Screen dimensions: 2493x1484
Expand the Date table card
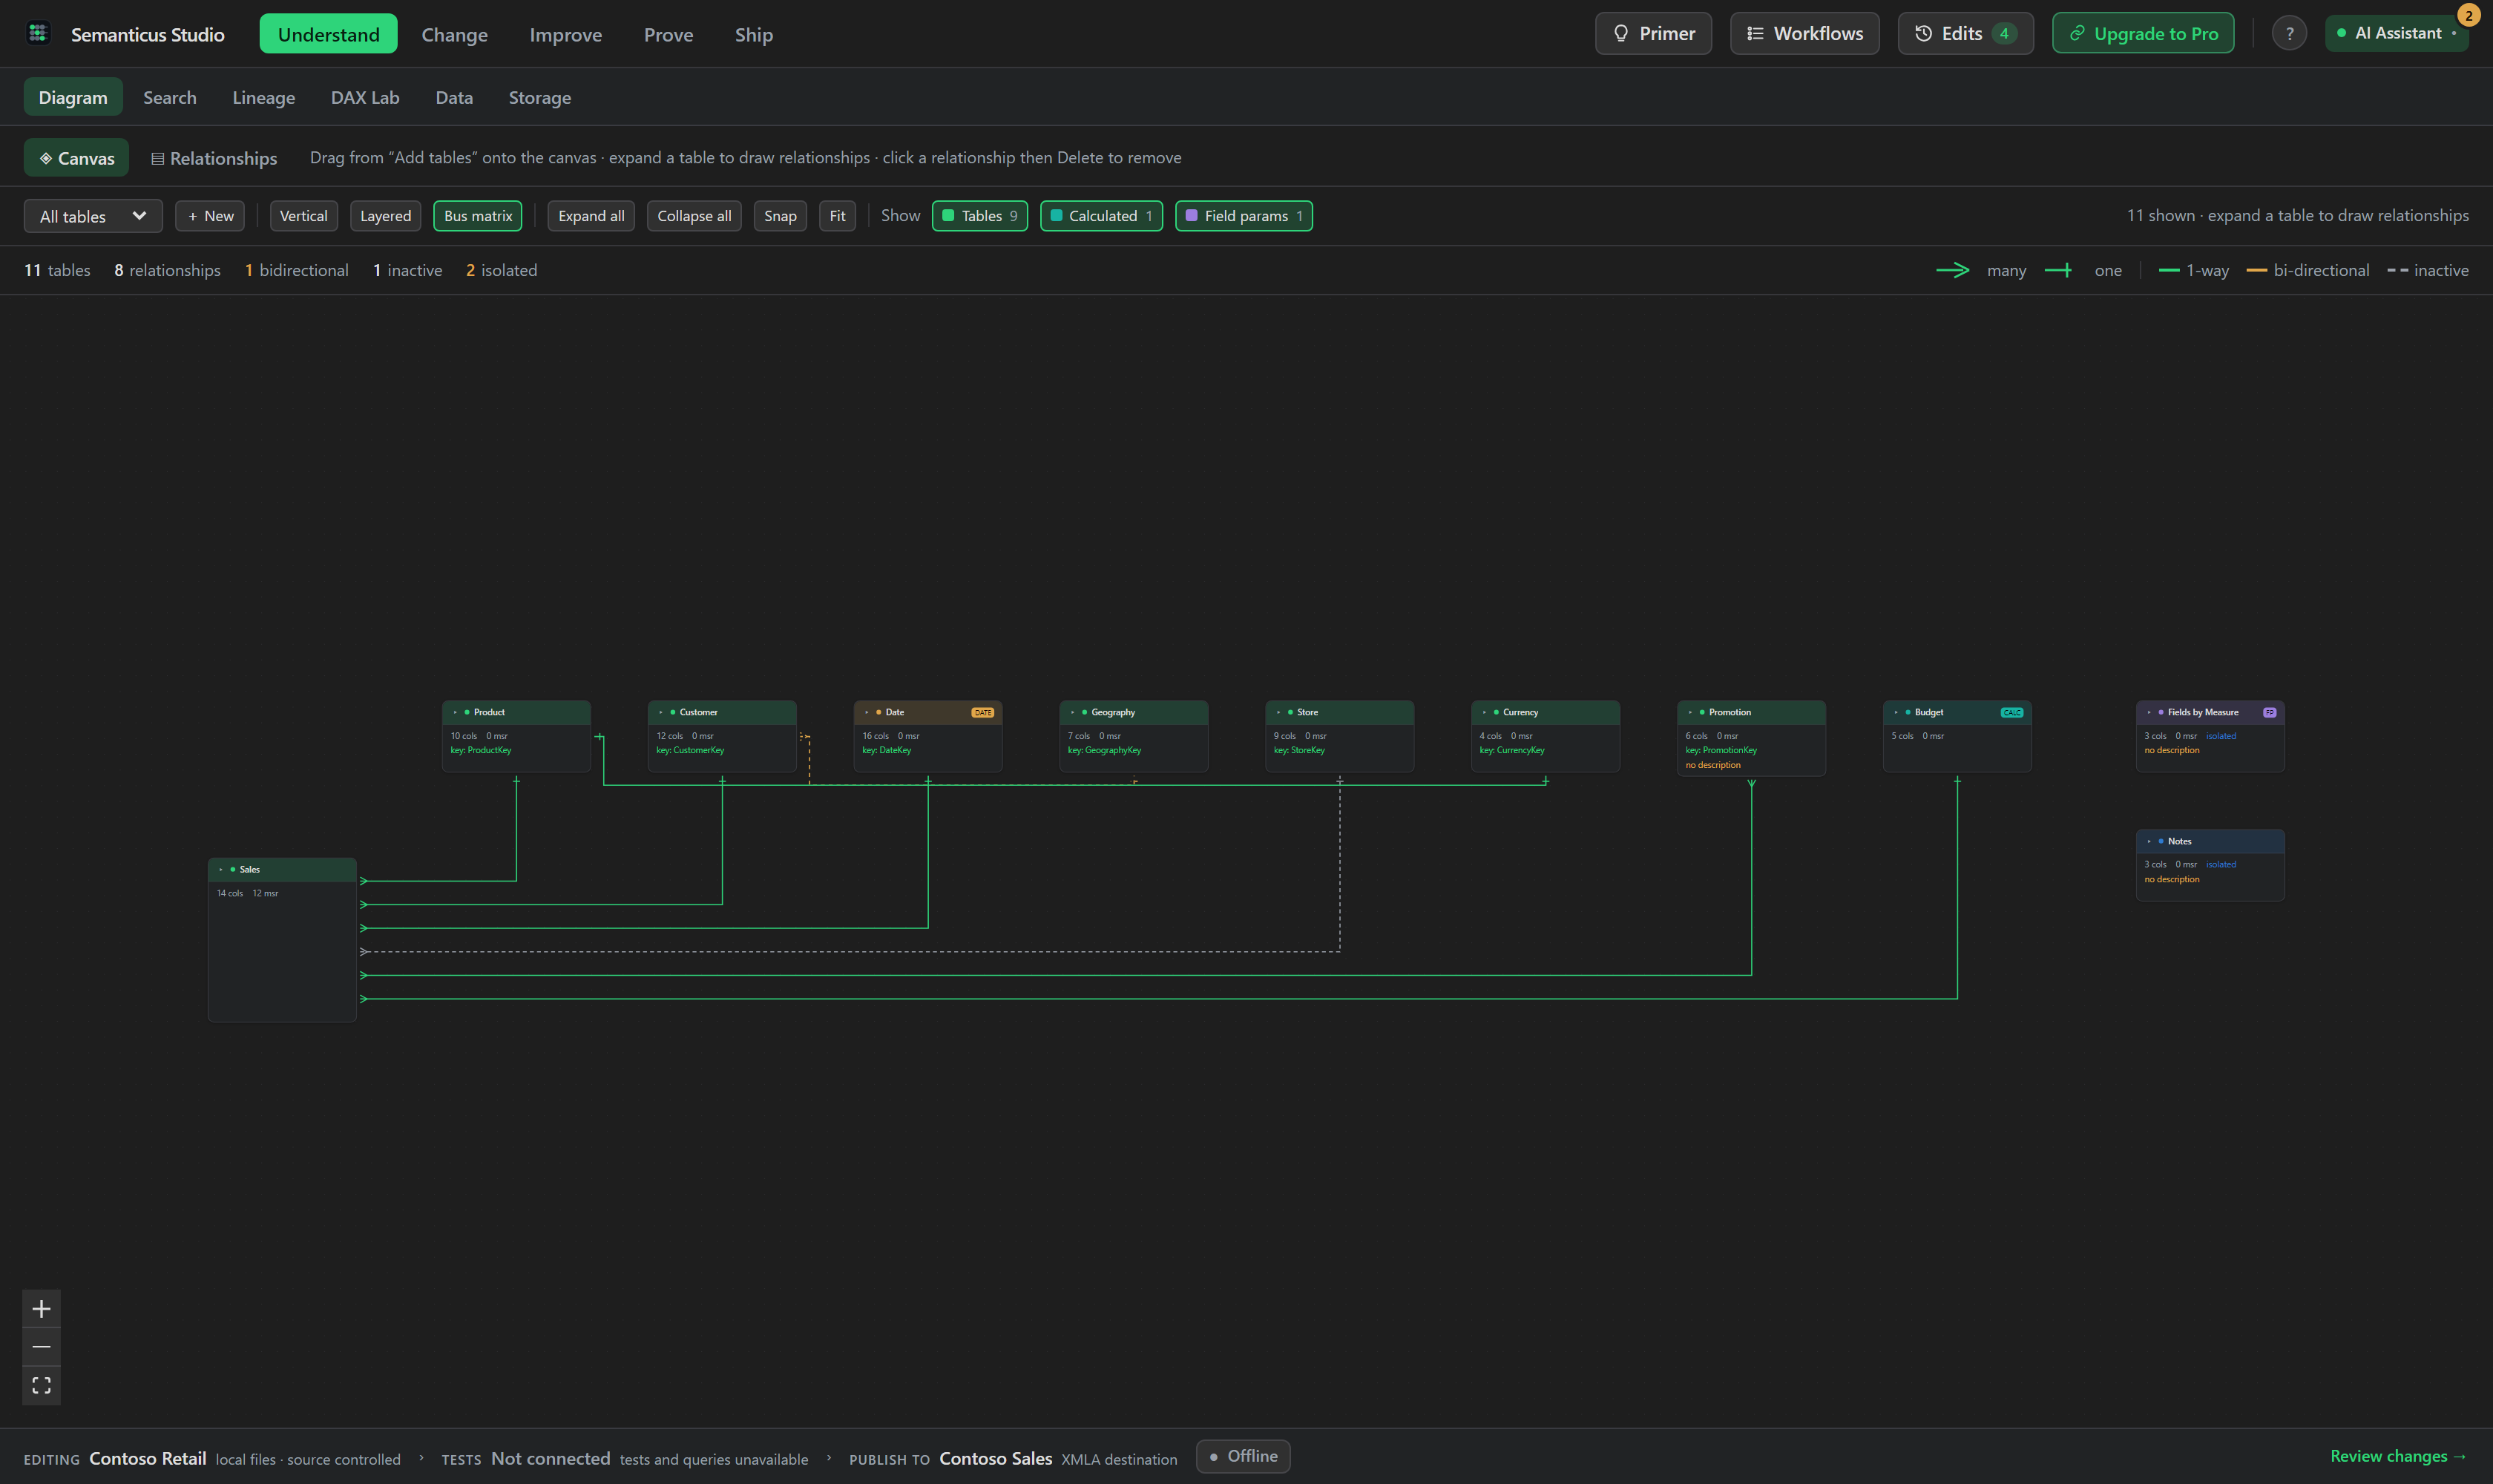point(867,713)
